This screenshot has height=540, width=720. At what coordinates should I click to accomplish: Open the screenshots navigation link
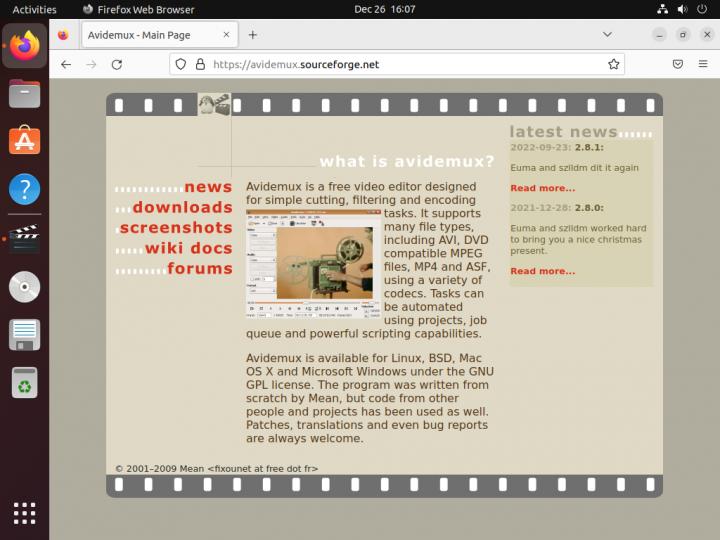point(175,228)
